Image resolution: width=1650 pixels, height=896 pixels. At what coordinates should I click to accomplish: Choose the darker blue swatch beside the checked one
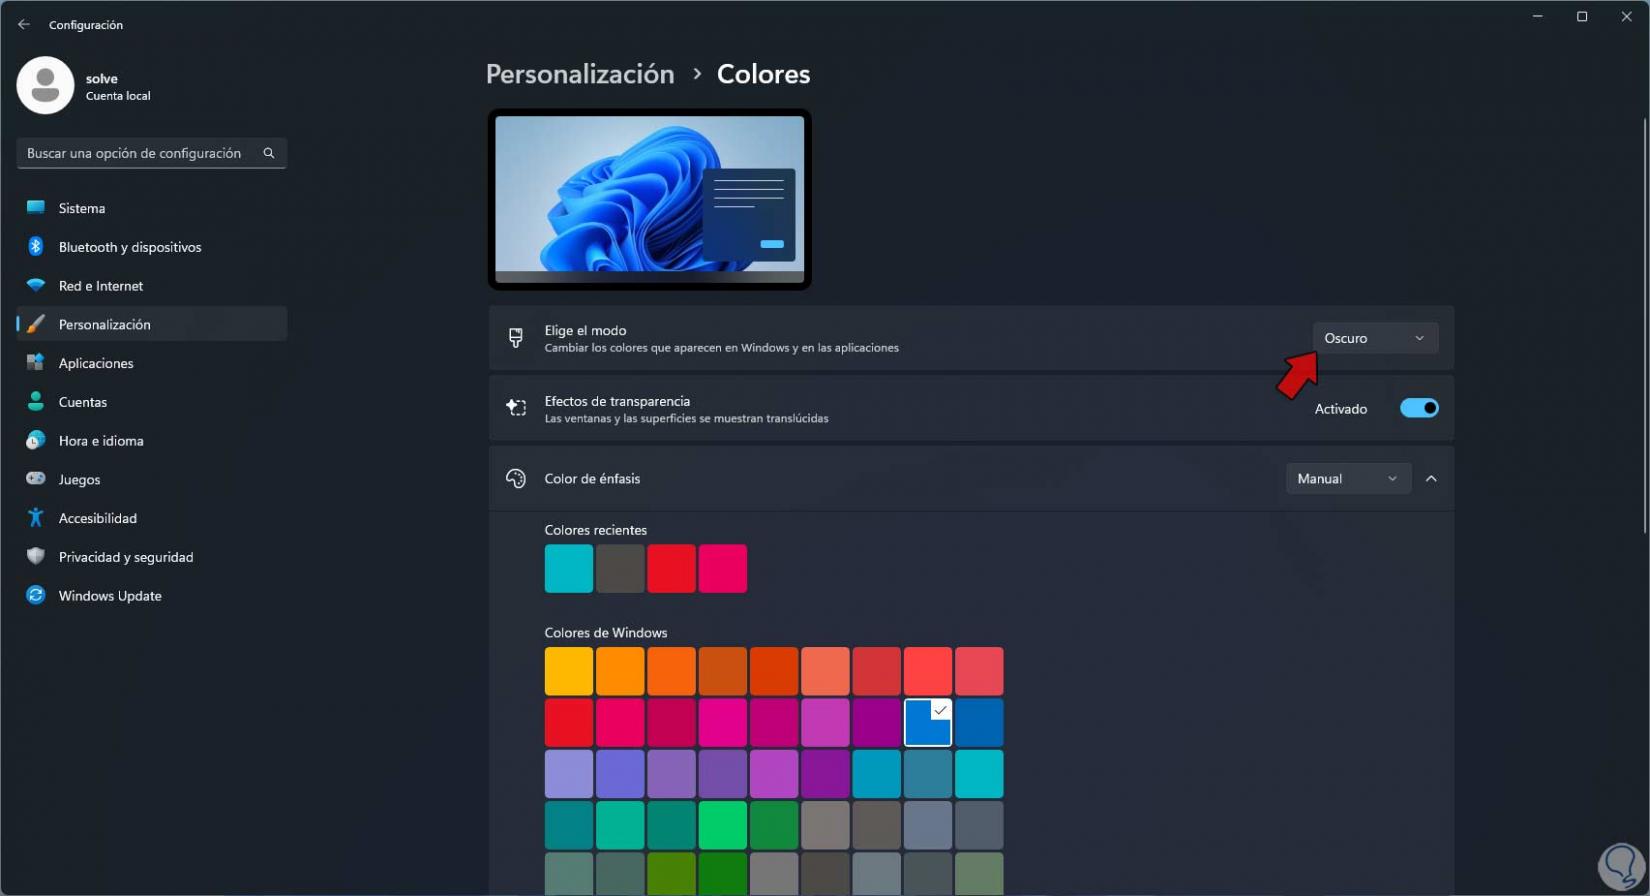tap(979, 723)
